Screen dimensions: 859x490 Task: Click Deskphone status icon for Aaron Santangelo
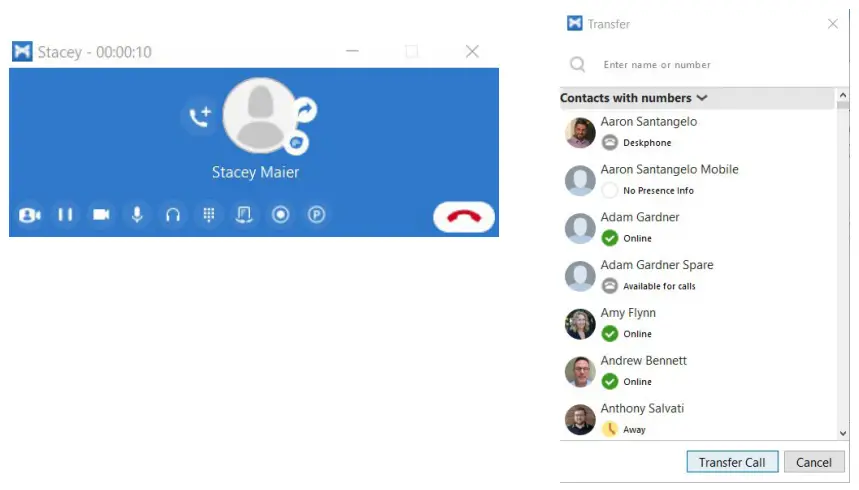[x=610, y=143]
